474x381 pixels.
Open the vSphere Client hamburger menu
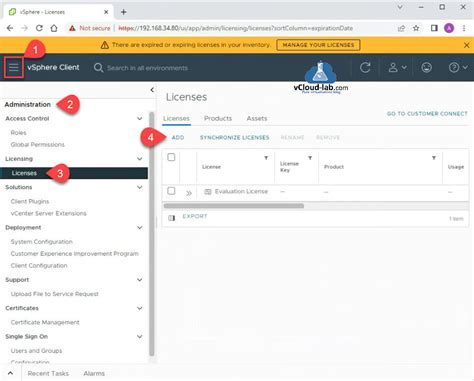click(x=14, y=67)
